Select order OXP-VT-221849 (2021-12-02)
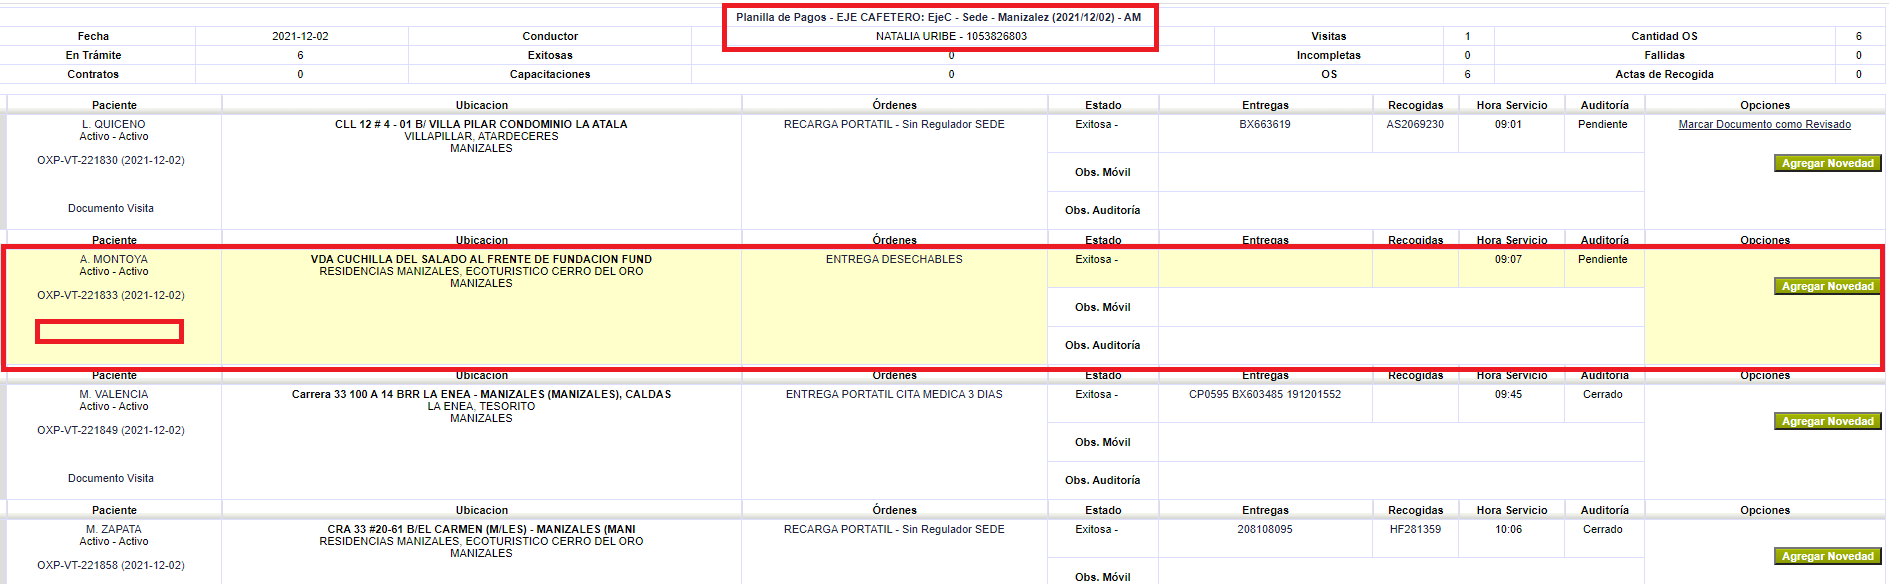This screenshot has width=1889, height=584. tap(111, 430)
